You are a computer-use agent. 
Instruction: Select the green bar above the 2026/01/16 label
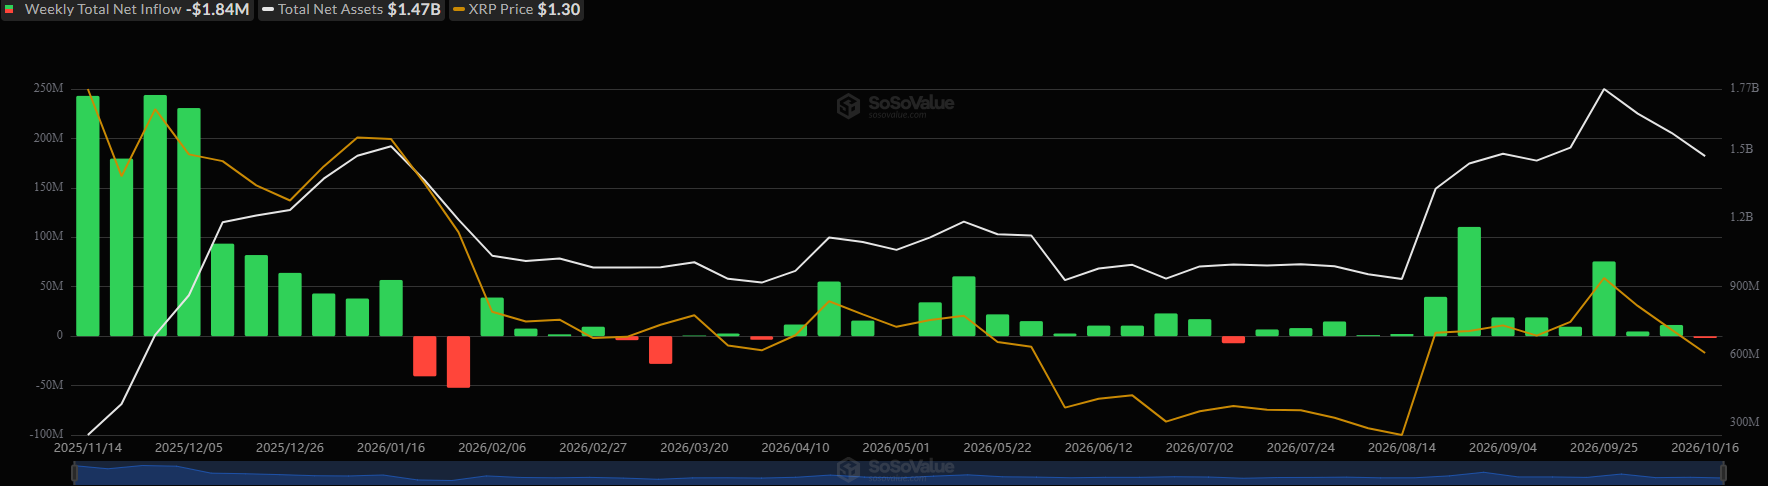coord(391,308)
